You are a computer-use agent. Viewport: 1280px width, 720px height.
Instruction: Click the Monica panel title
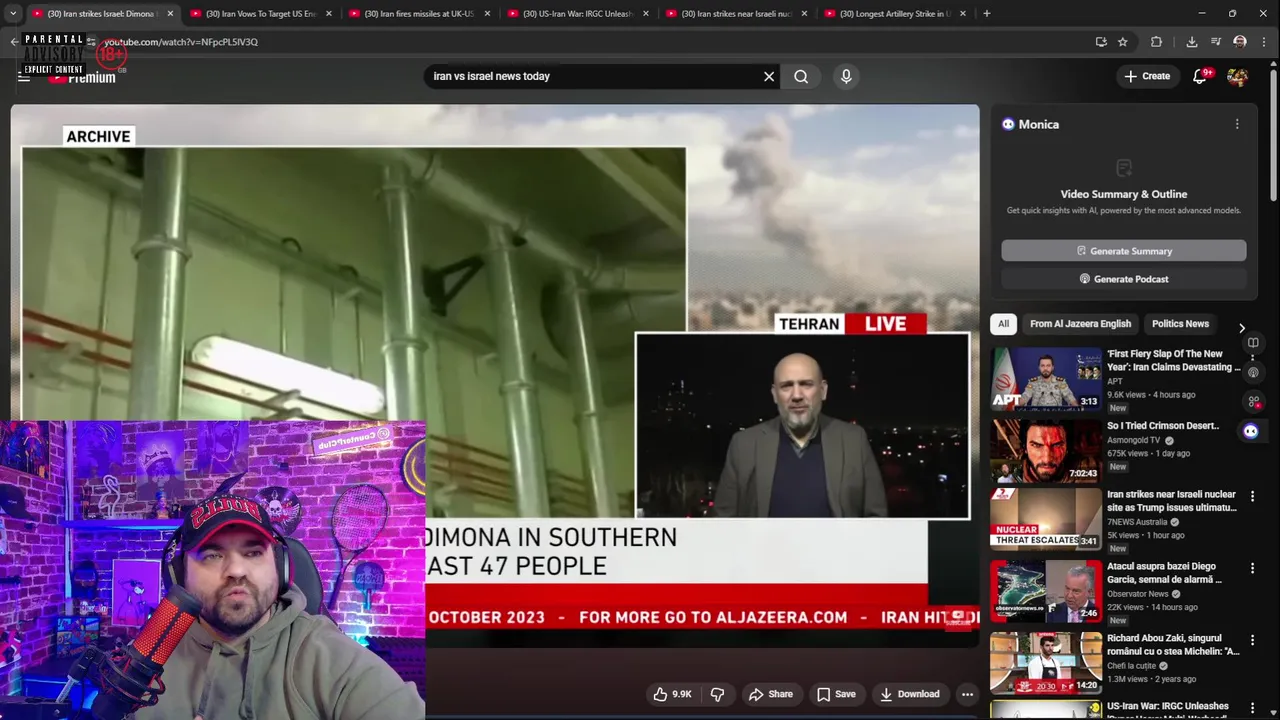[1038, 124]
